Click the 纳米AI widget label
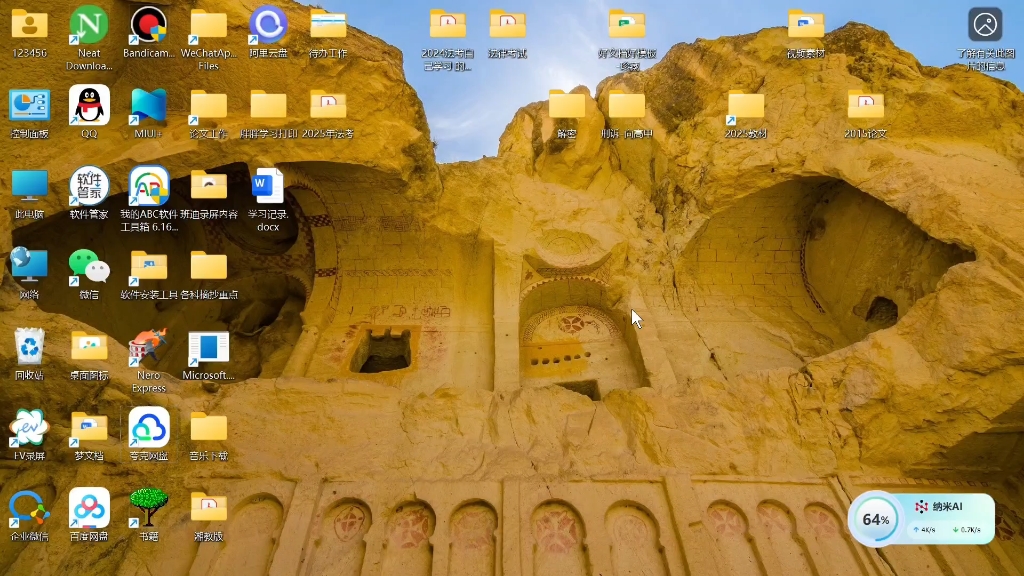This screenshot has width=1024, height=576. pyautogui.click(x=946, y=507)
